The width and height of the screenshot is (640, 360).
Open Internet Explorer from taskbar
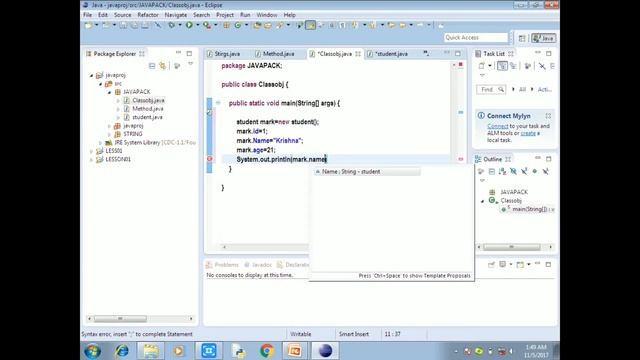[x=122, y=351]
